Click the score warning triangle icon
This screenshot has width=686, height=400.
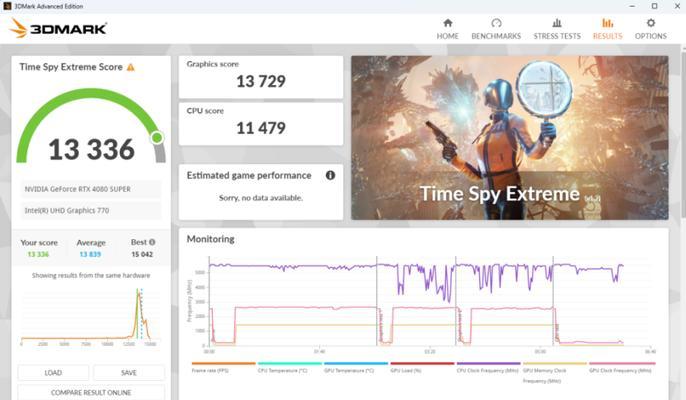130,67
